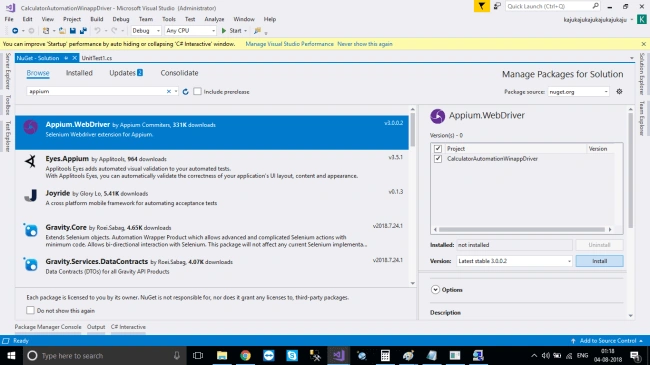Open the C# Interactive panel tab

pyautogui.click(x=128, y=327)
